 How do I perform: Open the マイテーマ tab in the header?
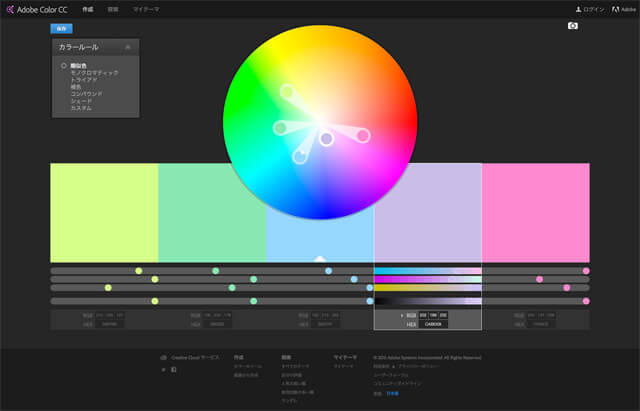point(146,9)
